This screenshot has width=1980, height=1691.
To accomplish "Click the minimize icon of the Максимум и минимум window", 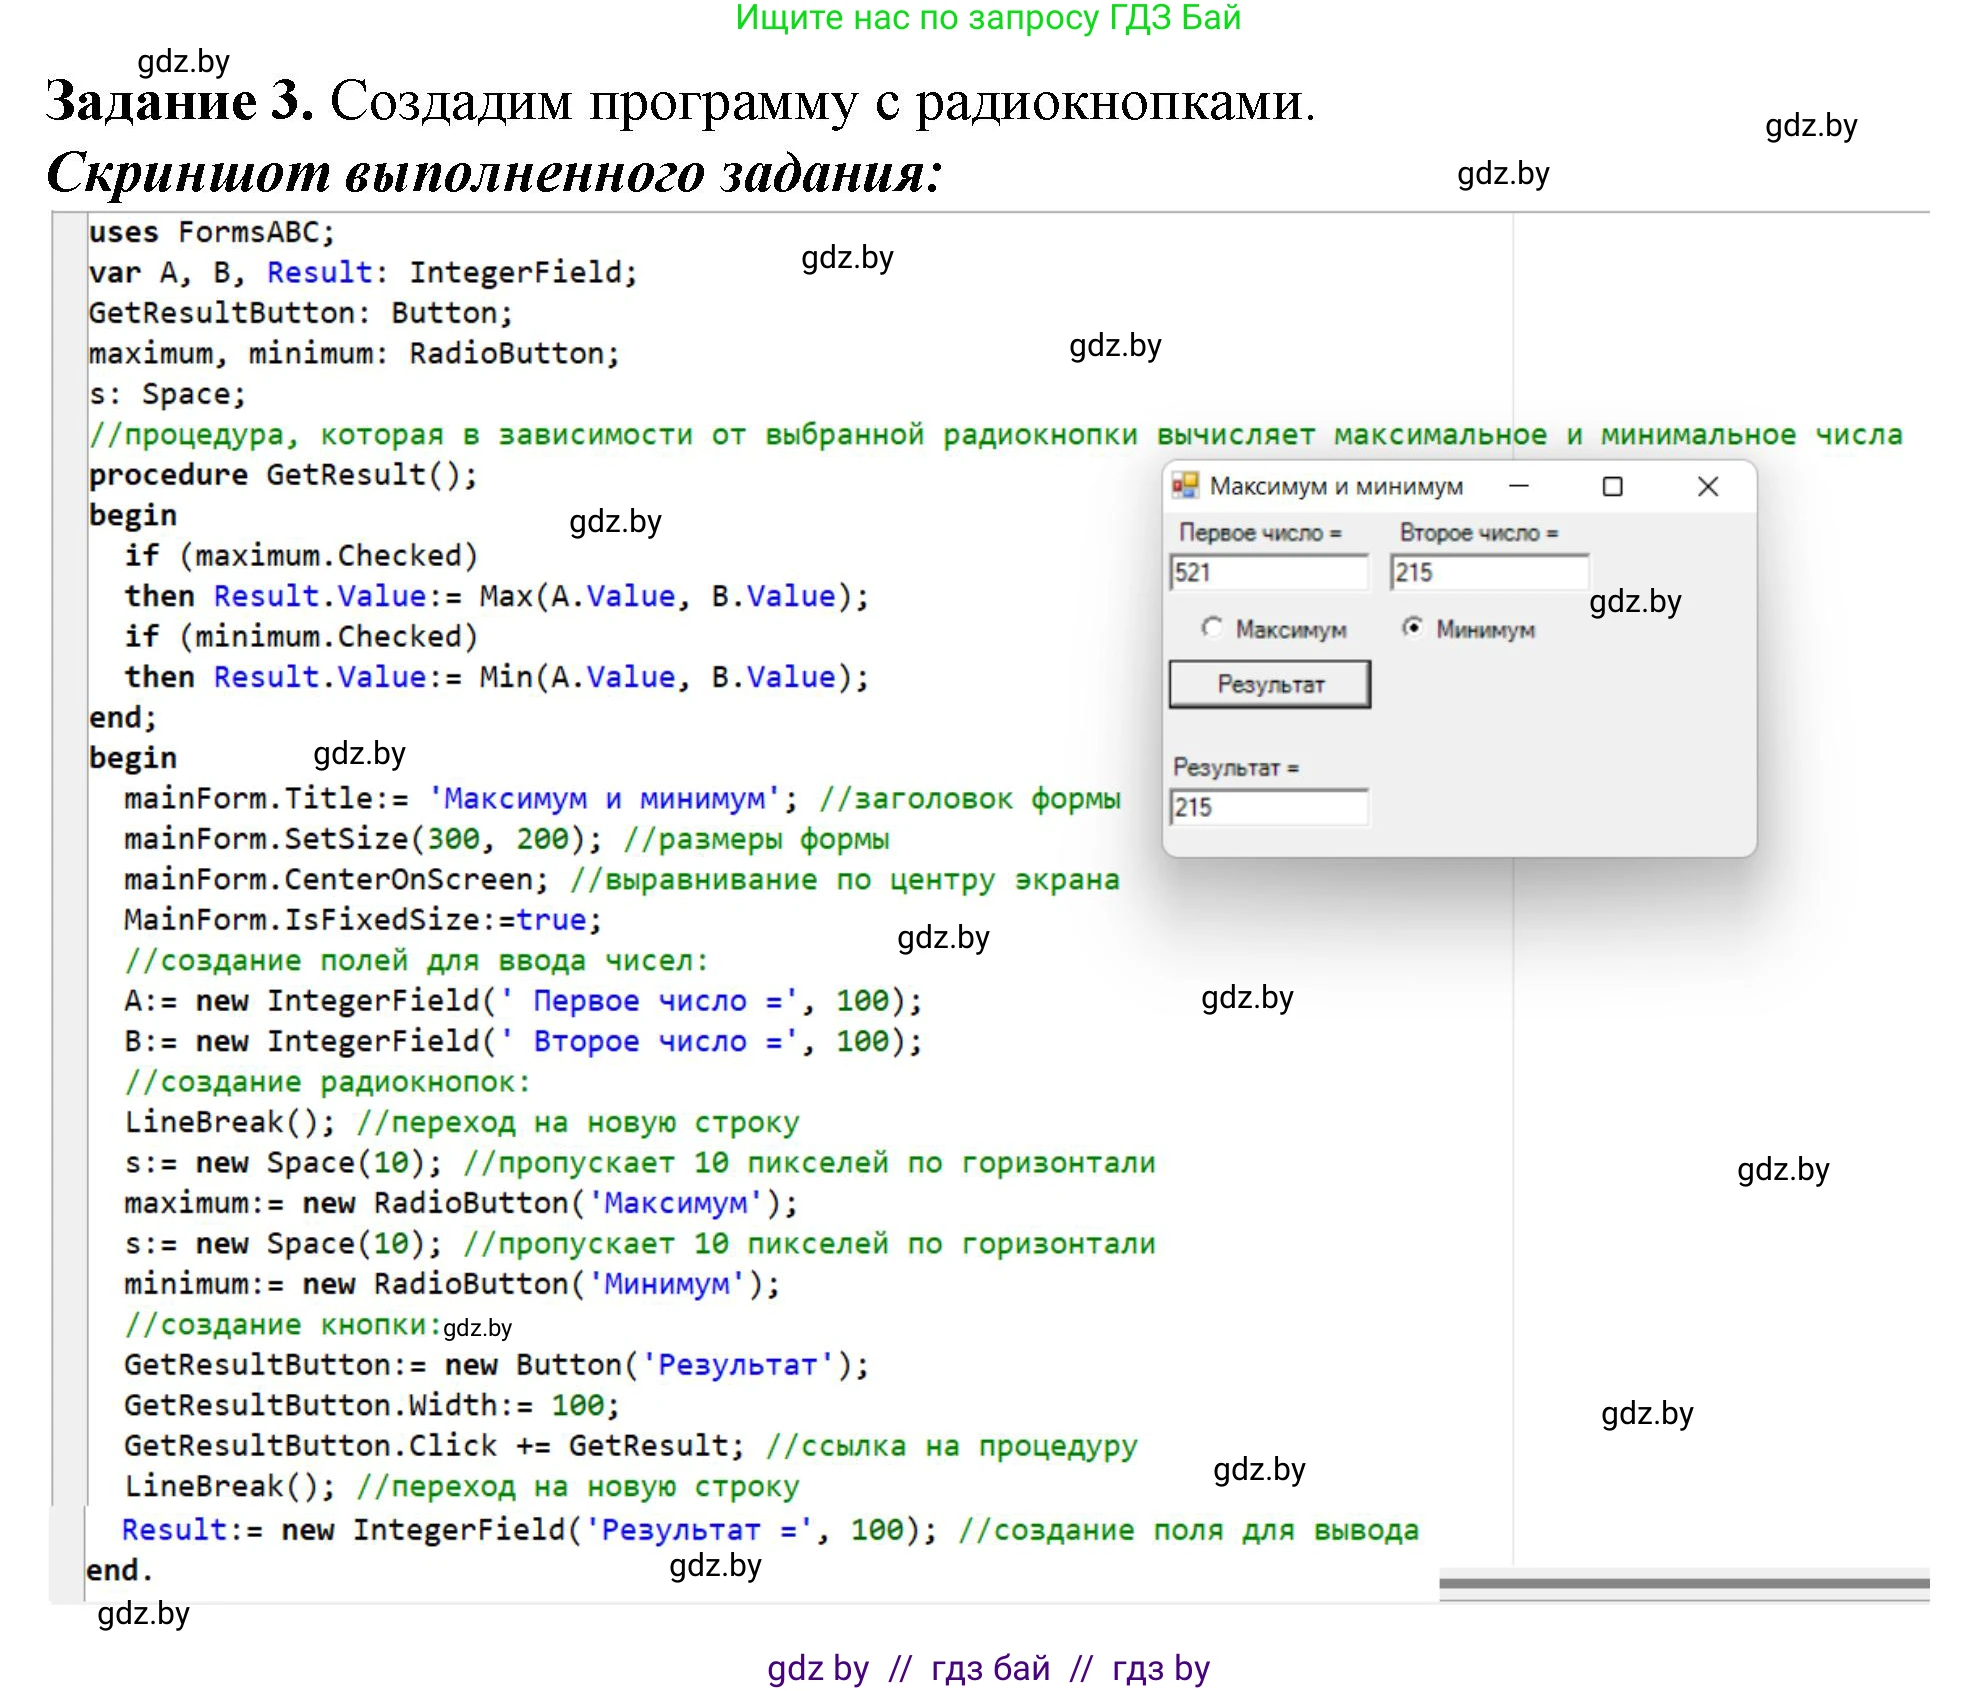I will [1517, 487].
